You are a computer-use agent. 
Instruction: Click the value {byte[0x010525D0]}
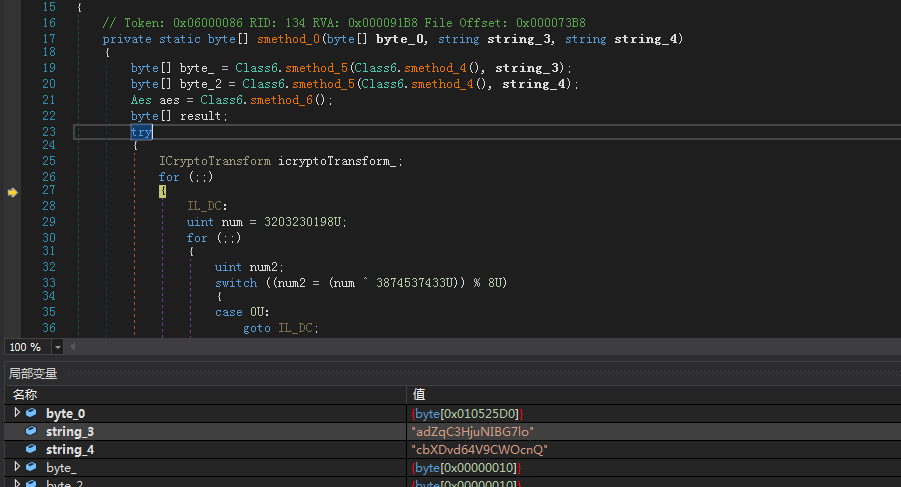tap(467, 413)
